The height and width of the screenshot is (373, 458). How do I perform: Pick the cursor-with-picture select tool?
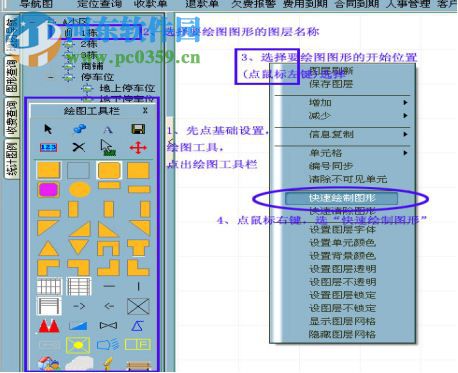[x=108, y=148]
